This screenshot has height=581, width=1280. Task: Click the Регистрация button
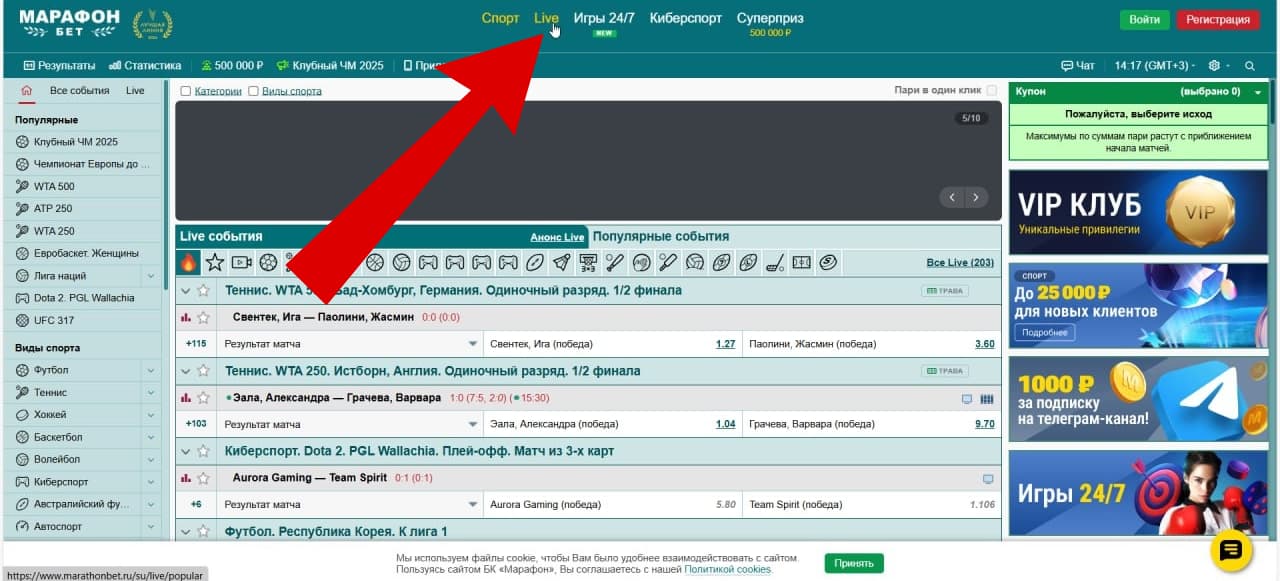(1218, 20)
